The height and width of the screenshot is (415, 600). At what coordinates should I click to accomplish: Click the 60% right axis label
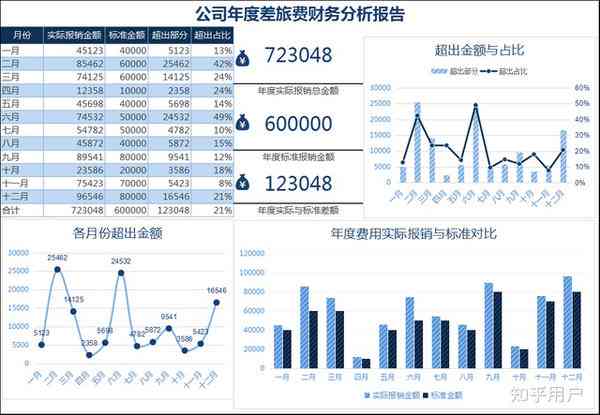(582, 88)
